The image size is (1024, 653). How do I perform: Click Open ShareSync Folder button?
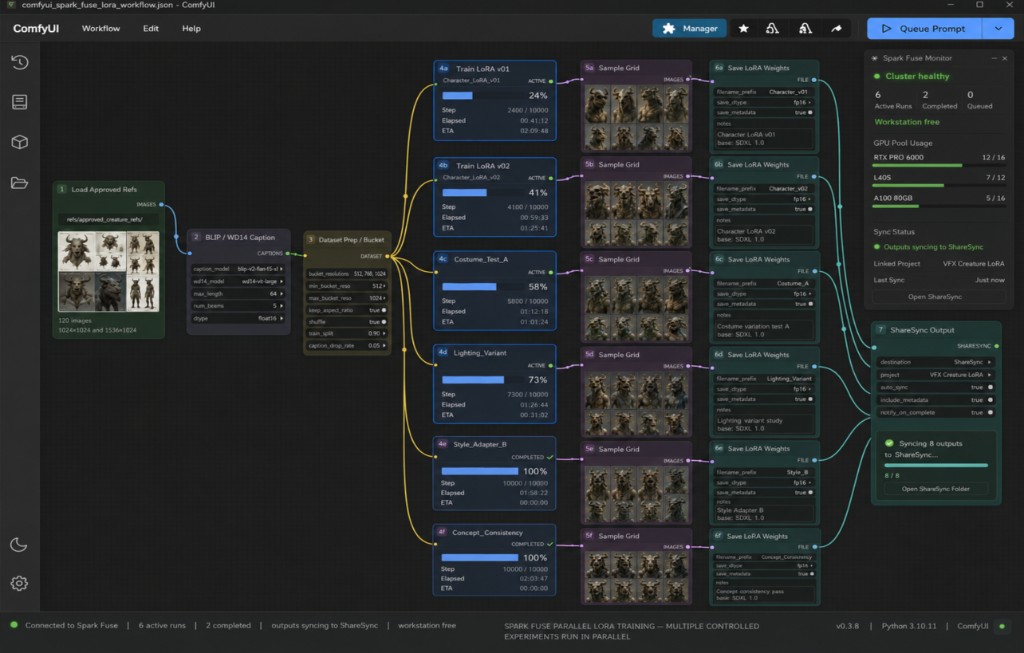(935, 488)
